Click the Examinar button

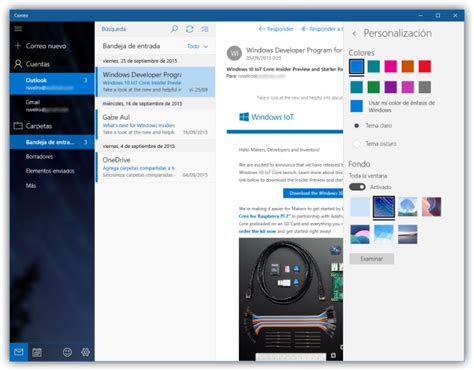(372, 259)
